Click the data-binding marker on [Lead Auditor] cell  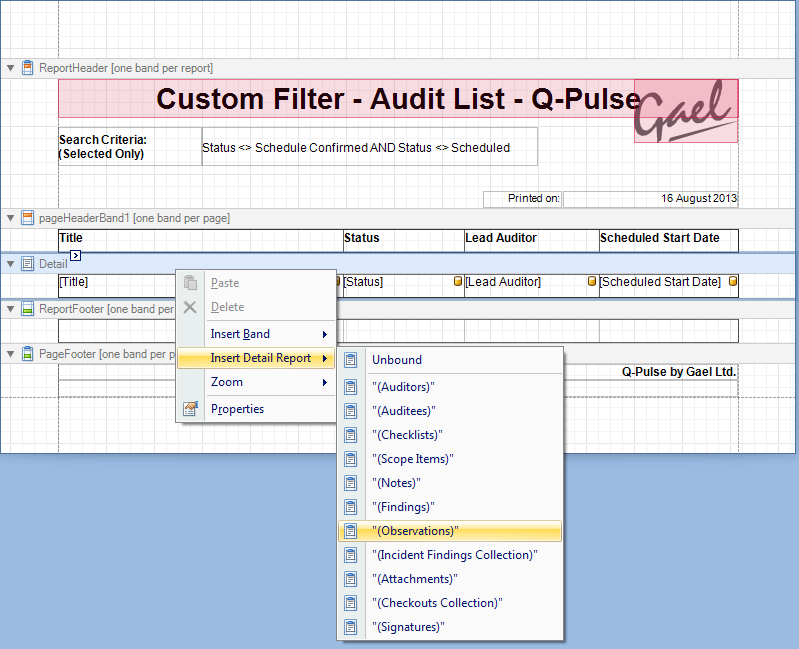(x=592, y=281)
